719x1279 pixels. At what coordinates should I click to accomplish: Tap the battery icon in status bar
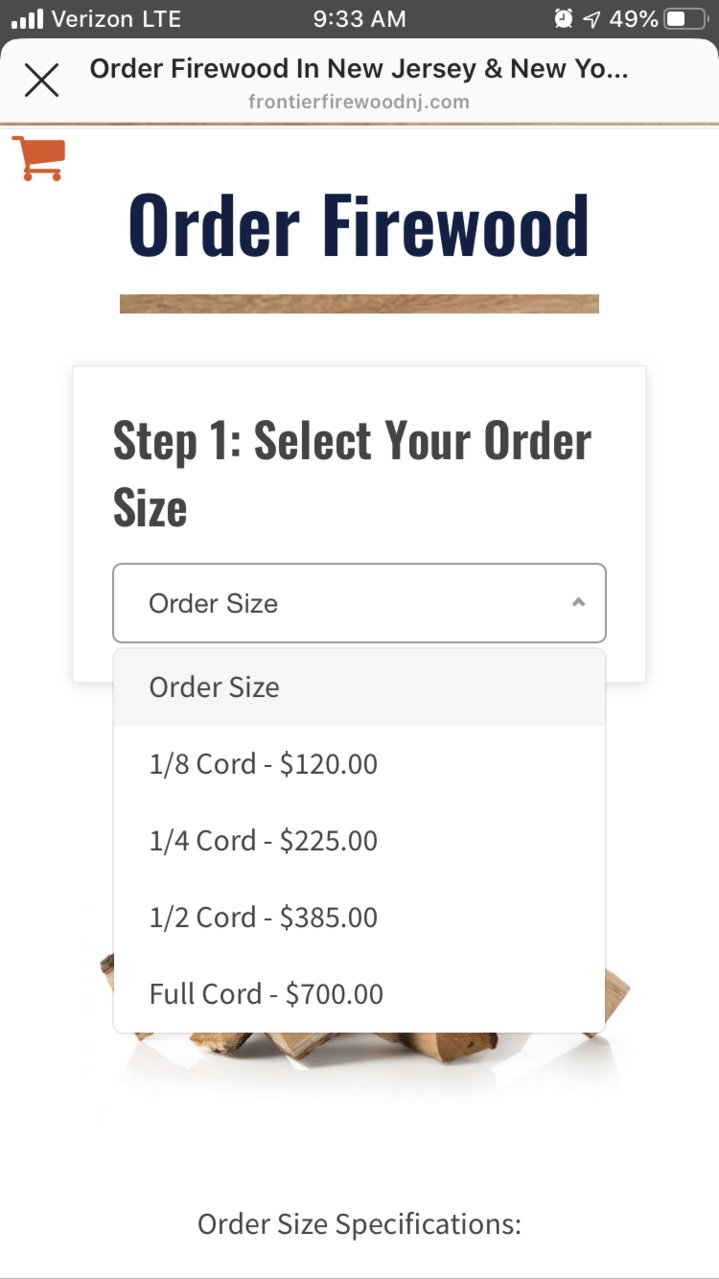[x=686, y=19]
